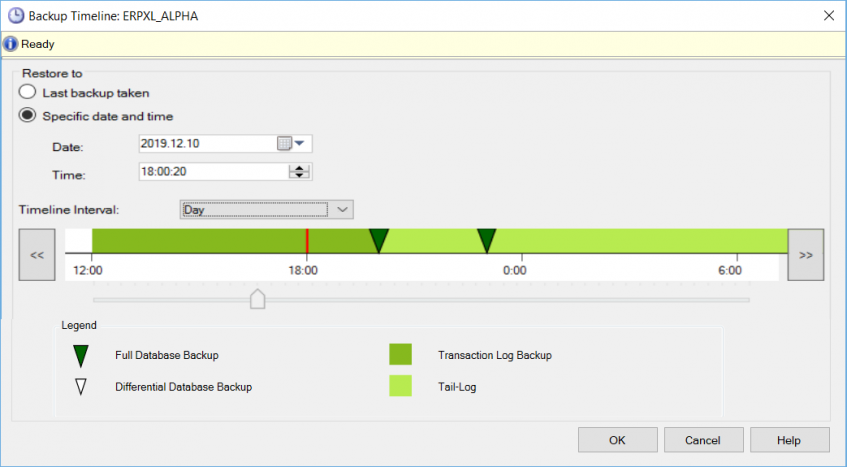Image resolution: width=847 pixels, height=467 pixels.
Task: Click the Ready status info icon
Action: pyautogui.click(x=11, y=44)
